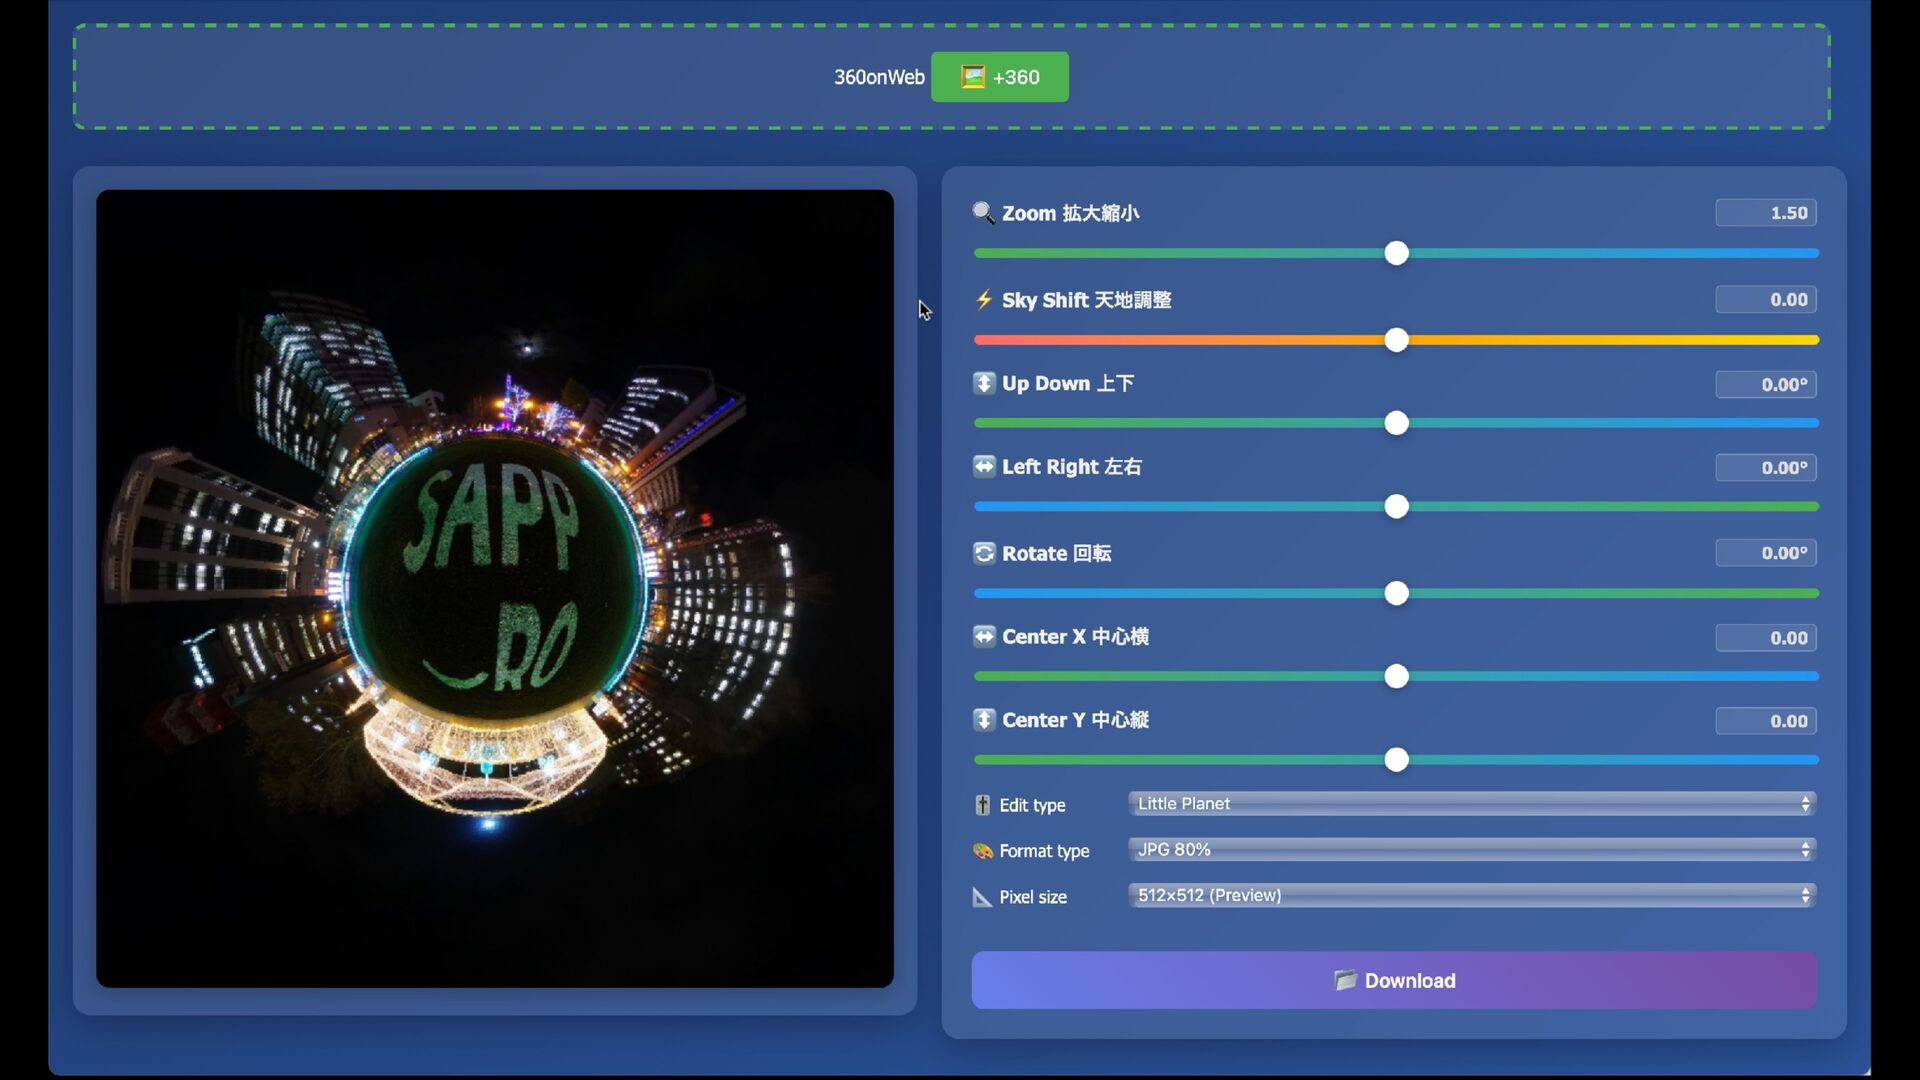Click the Up Down degrees value field

point(1766,385)
